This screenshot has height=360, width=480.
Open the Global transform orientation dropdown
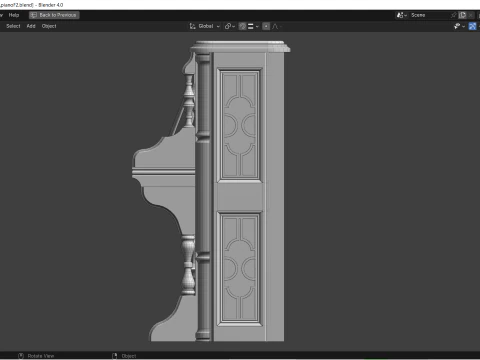tap(205, 26)
